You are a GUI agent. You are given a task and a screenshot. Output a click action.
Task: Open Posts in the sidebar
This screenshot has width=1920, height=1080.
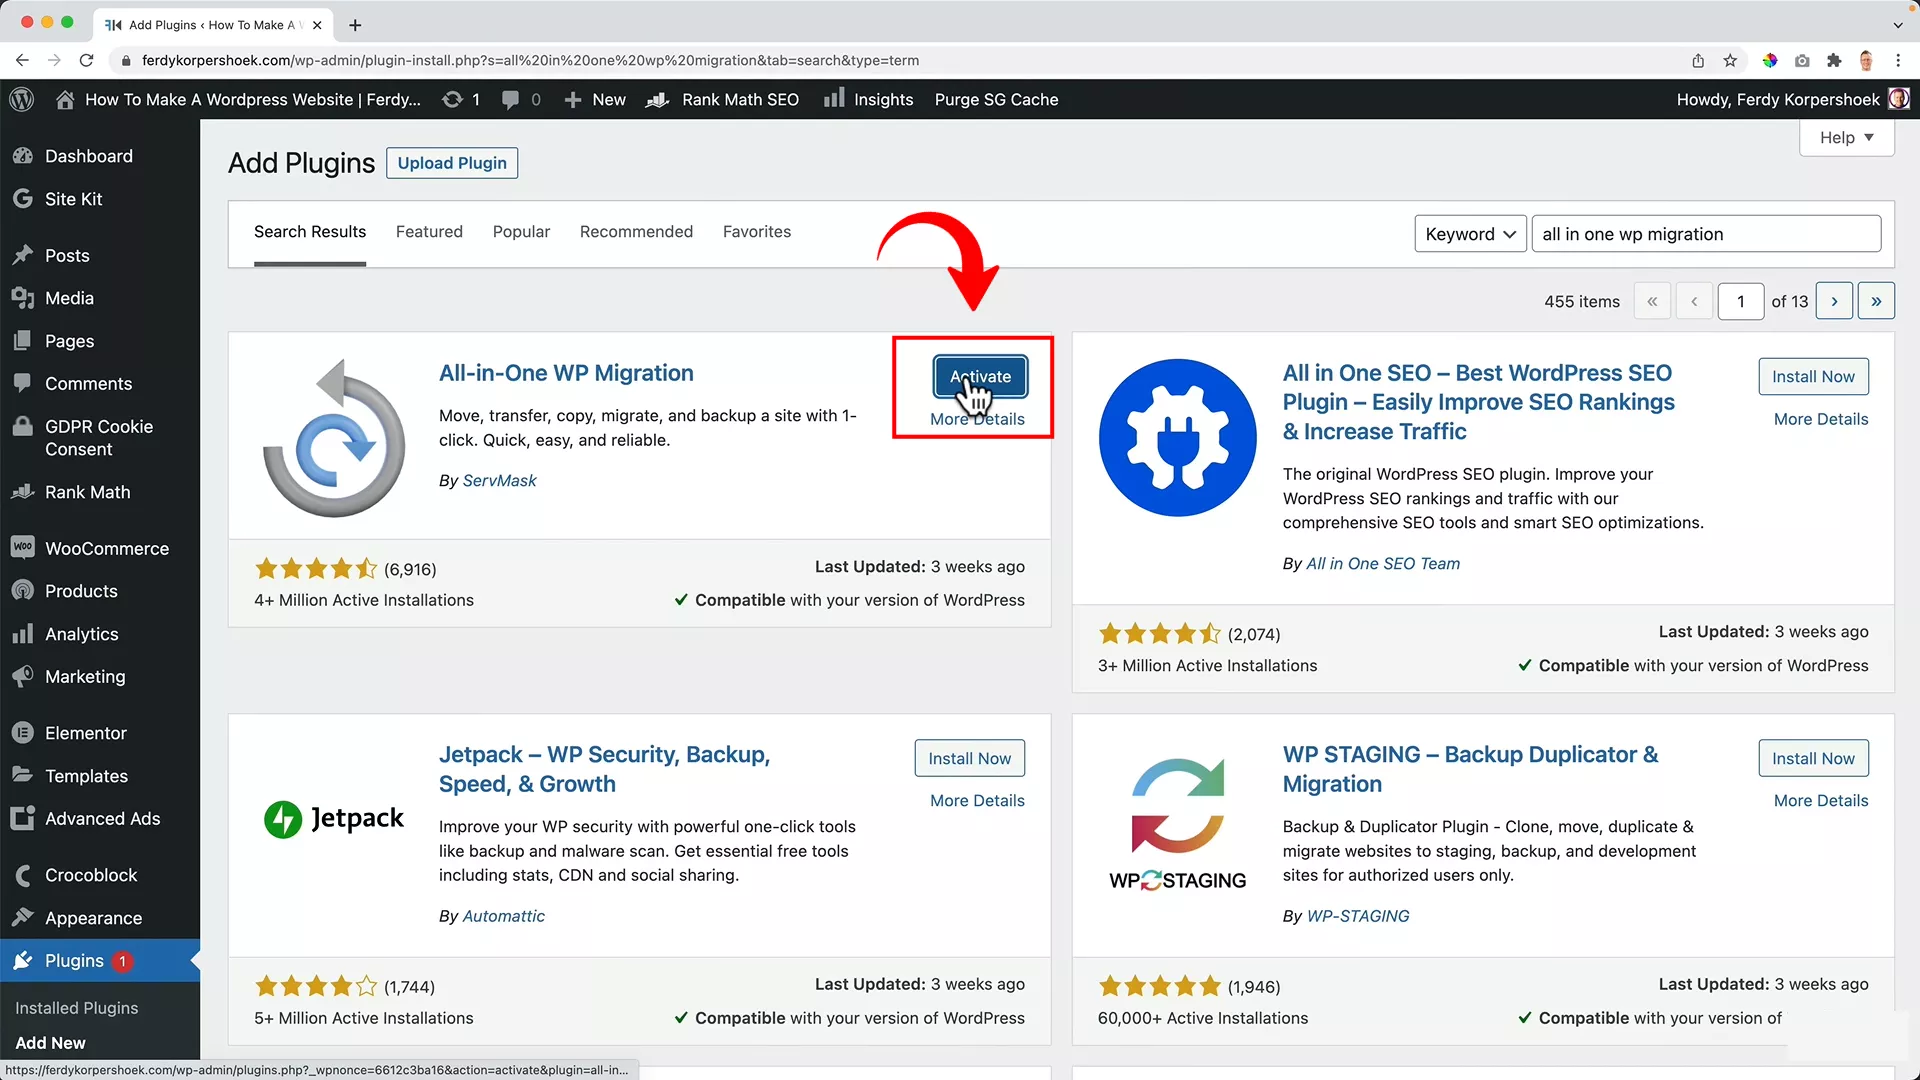click(67, 255)
